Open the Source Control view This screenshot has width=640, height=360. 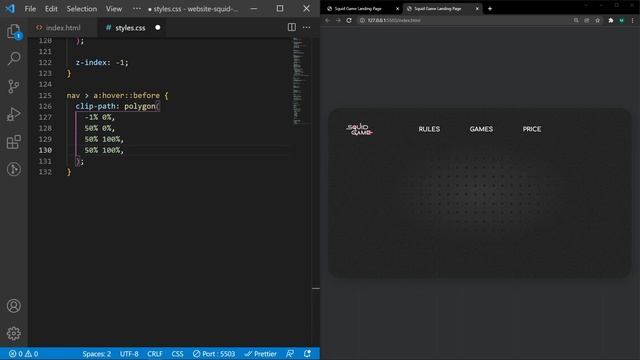(13, 86)
